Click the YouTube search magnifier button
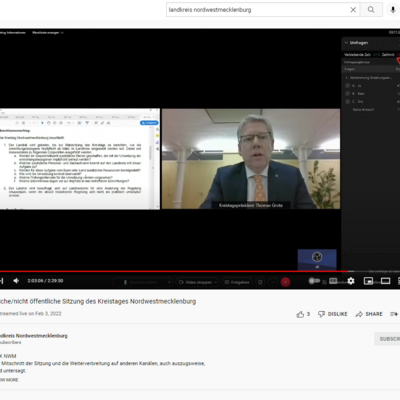The height and width of the screenshot is (400, 400). (371, 10)
